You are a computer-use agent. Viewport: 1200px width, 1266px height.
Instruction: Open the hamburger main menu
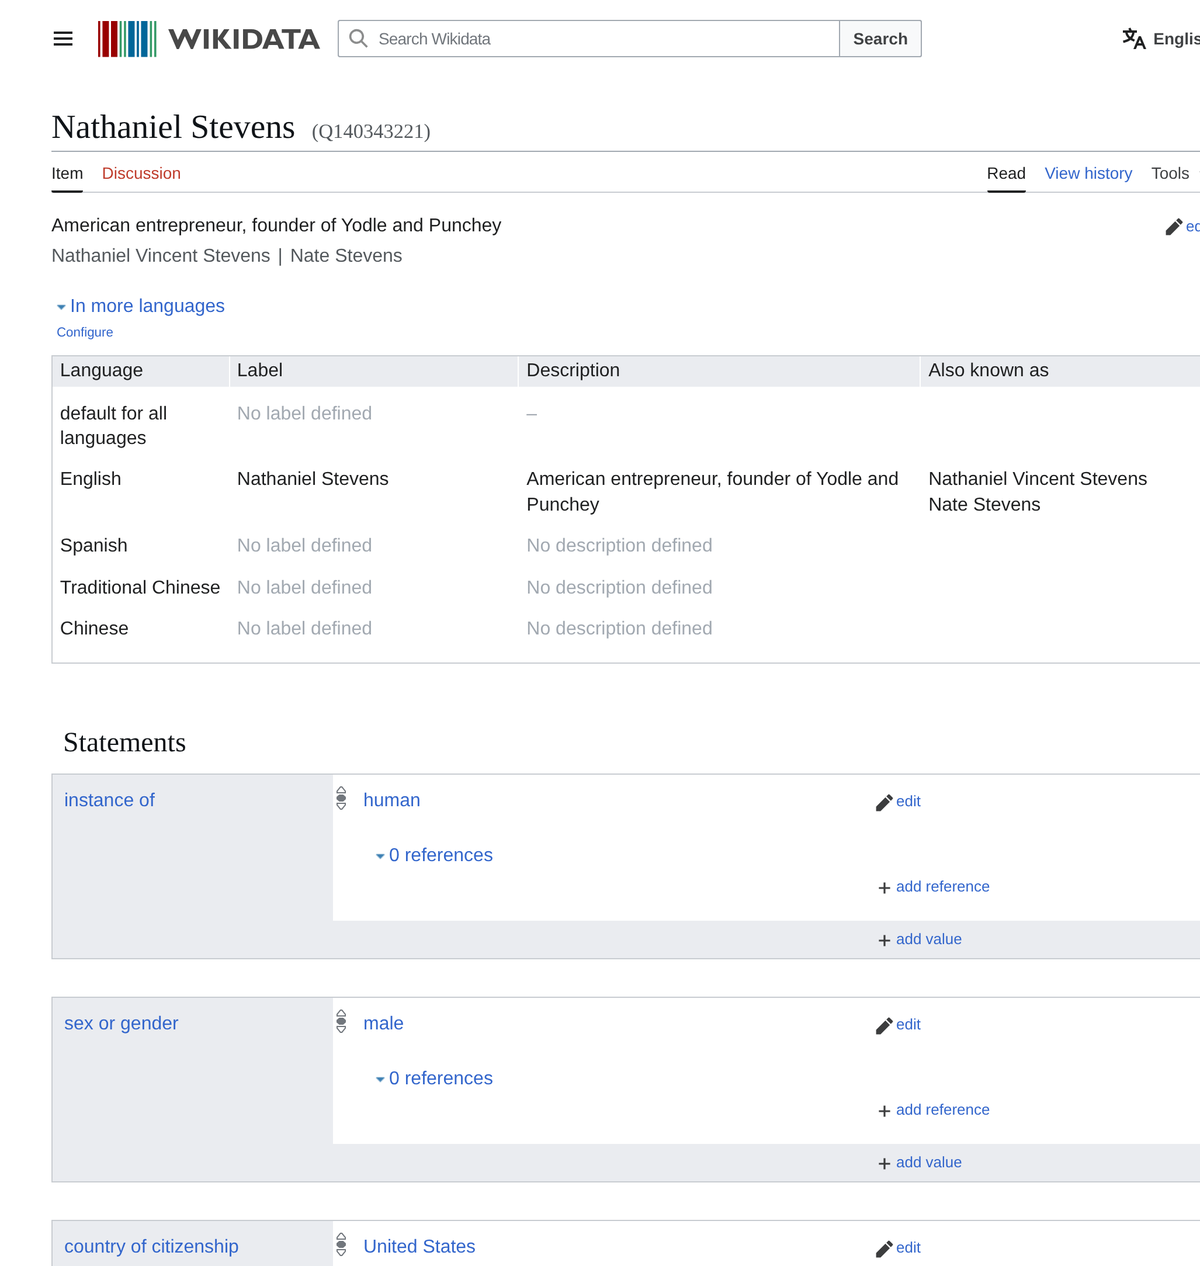[63, 39]
